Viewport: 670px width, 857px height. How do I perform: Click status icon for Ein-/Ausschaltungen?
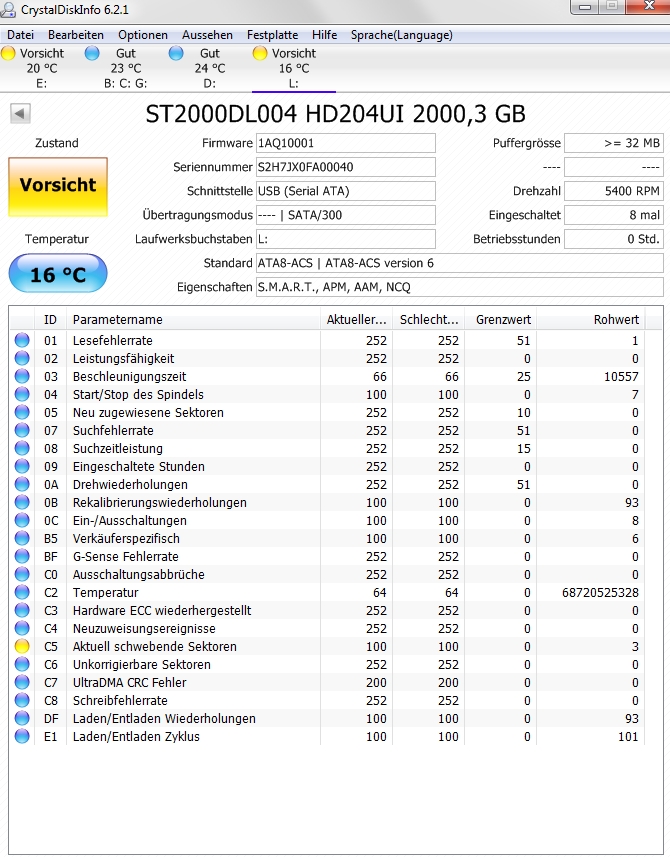pyautogui.click(x=22, y=521)
